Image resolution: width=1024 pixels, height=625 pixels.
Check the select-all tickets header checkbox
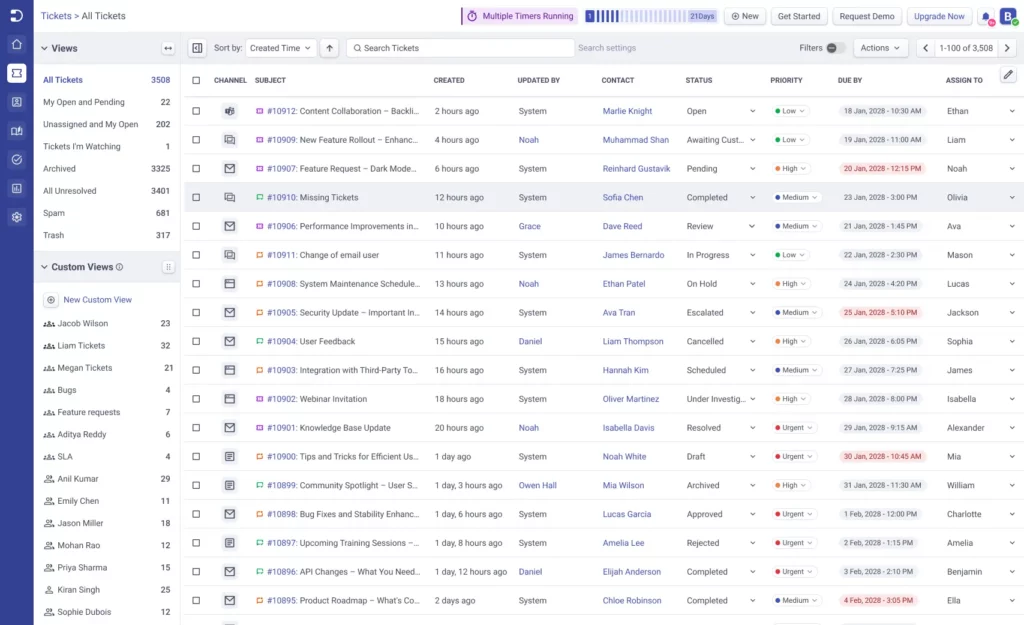(x=196, y=80)
